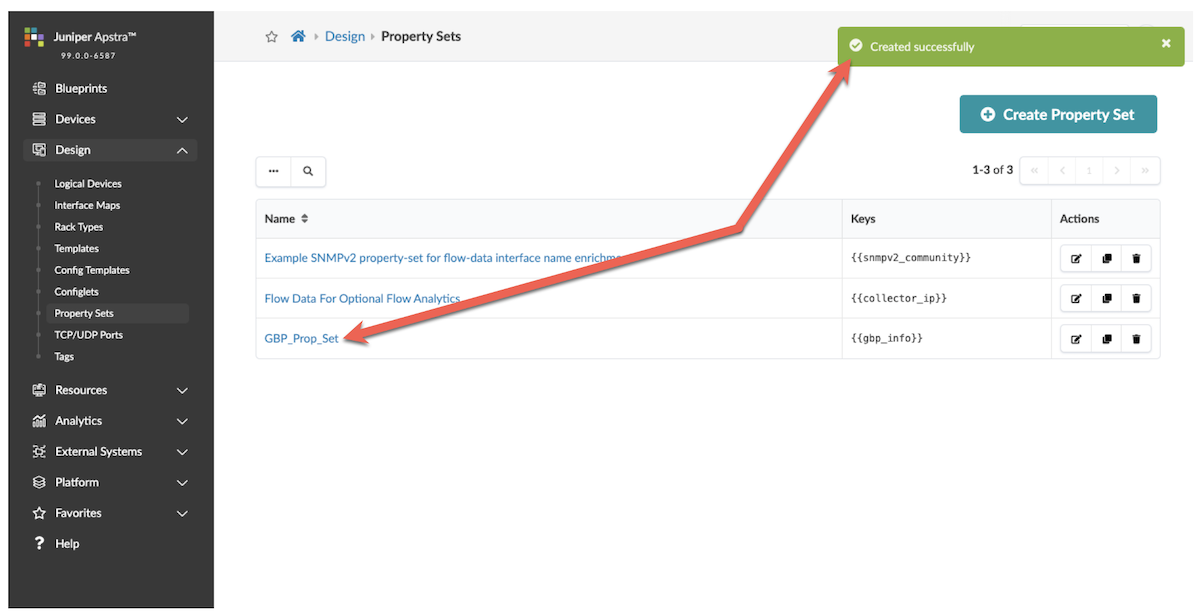This screenshot has width=1200, height=616.
Task: Go to previous page of results
Action: coord(1062,171)
